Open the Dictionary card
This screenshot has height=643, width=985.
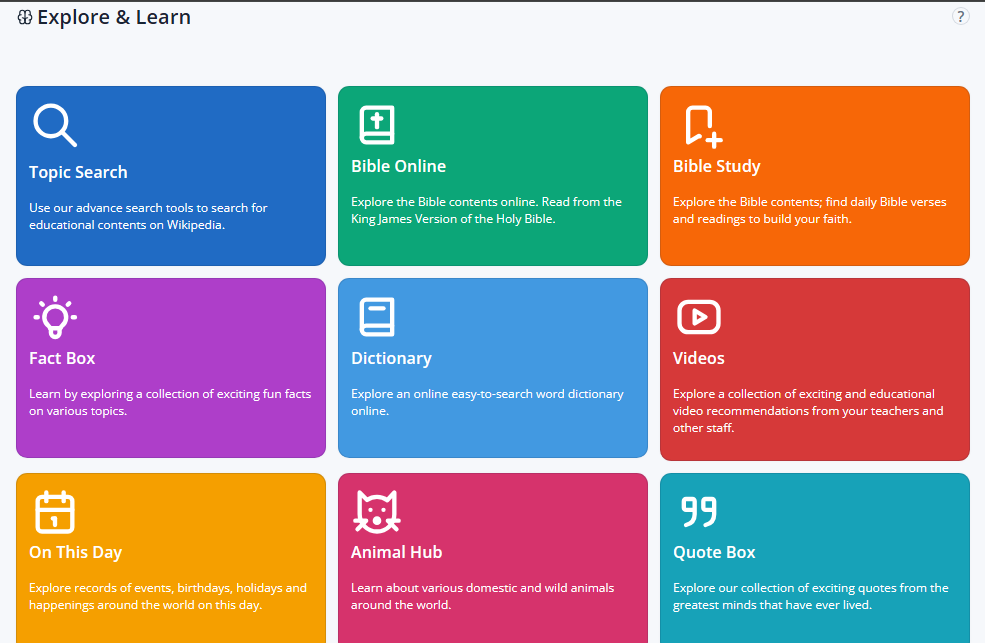coord(492,368)
